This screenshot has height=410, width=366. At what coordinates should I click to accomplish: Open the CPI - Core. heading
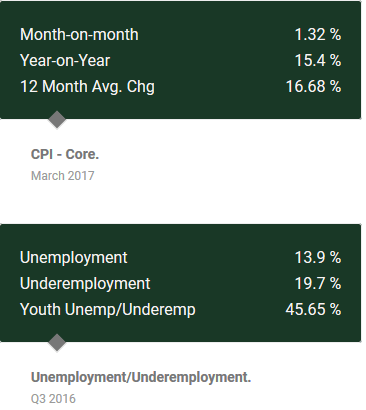(x=65, y=154)
